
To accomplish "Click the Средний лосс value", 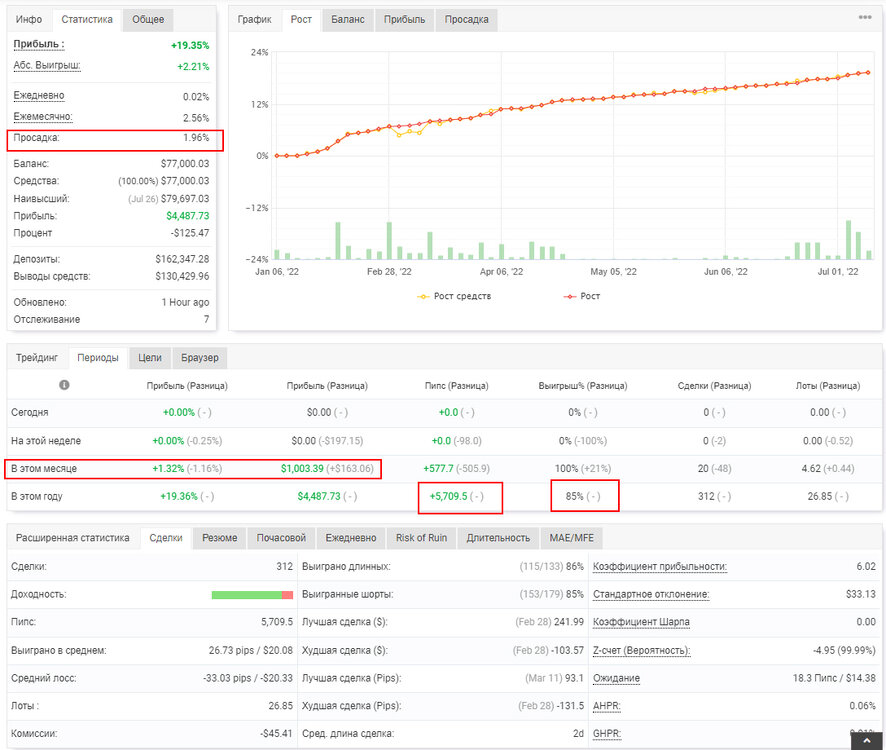I will 248,678.
